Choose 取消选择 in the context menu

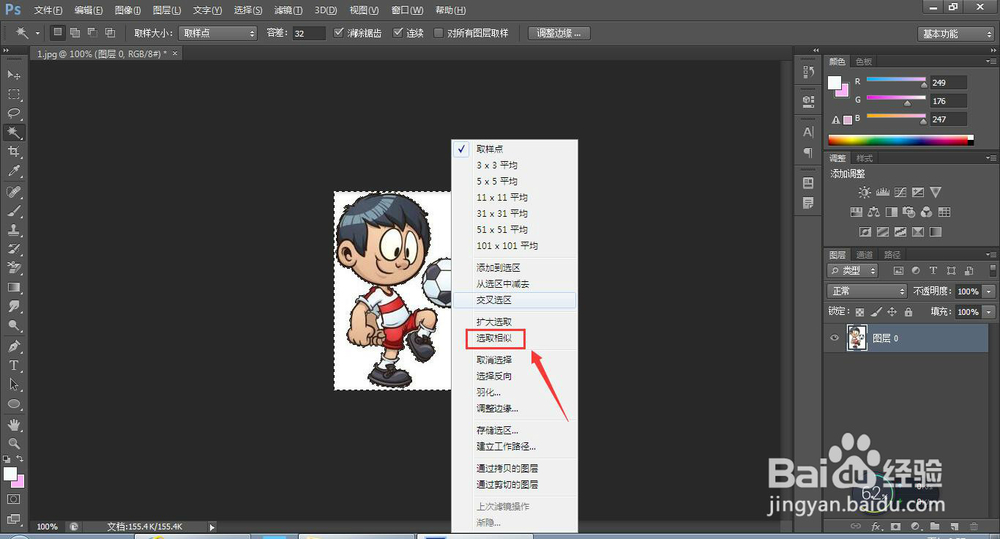coord(494,360)
